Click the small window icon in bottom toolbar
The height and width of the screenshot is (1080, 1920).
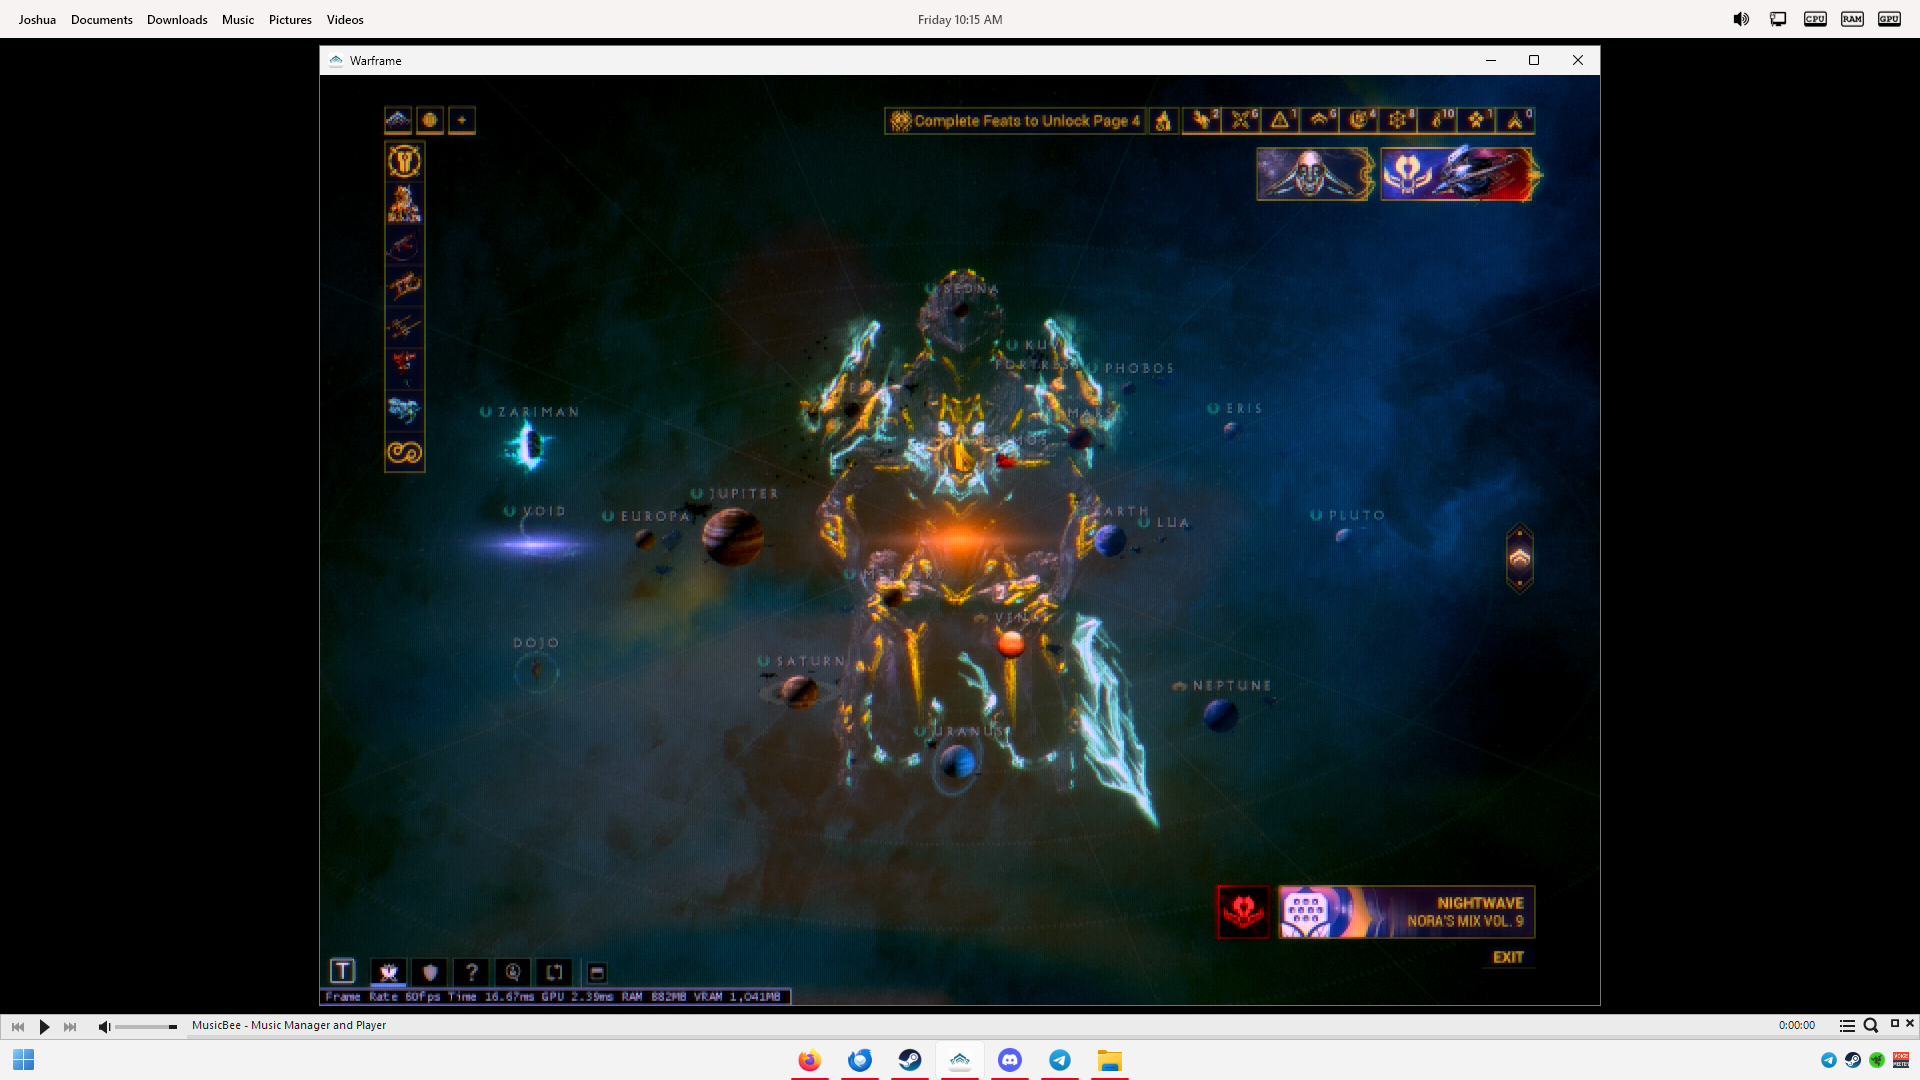597,973
